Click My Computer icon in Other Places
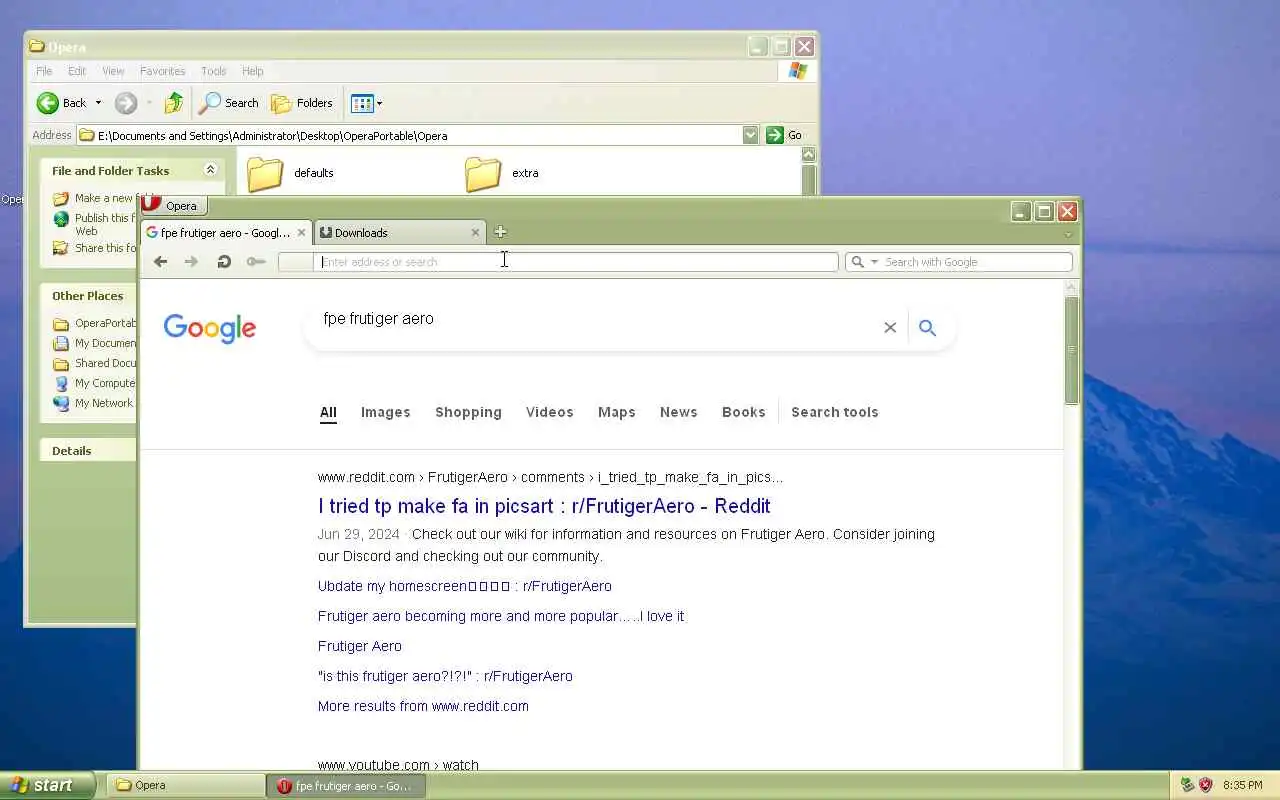The width and height of the screenshot is (1280, 800). pyautogui.click(x=61, y=383)
